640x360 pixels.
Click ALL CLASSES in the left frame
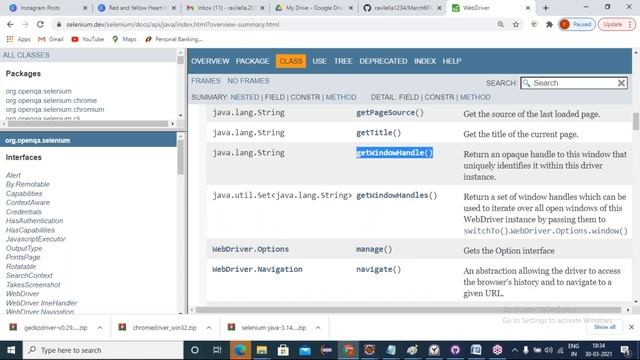[x=26, y=55]
